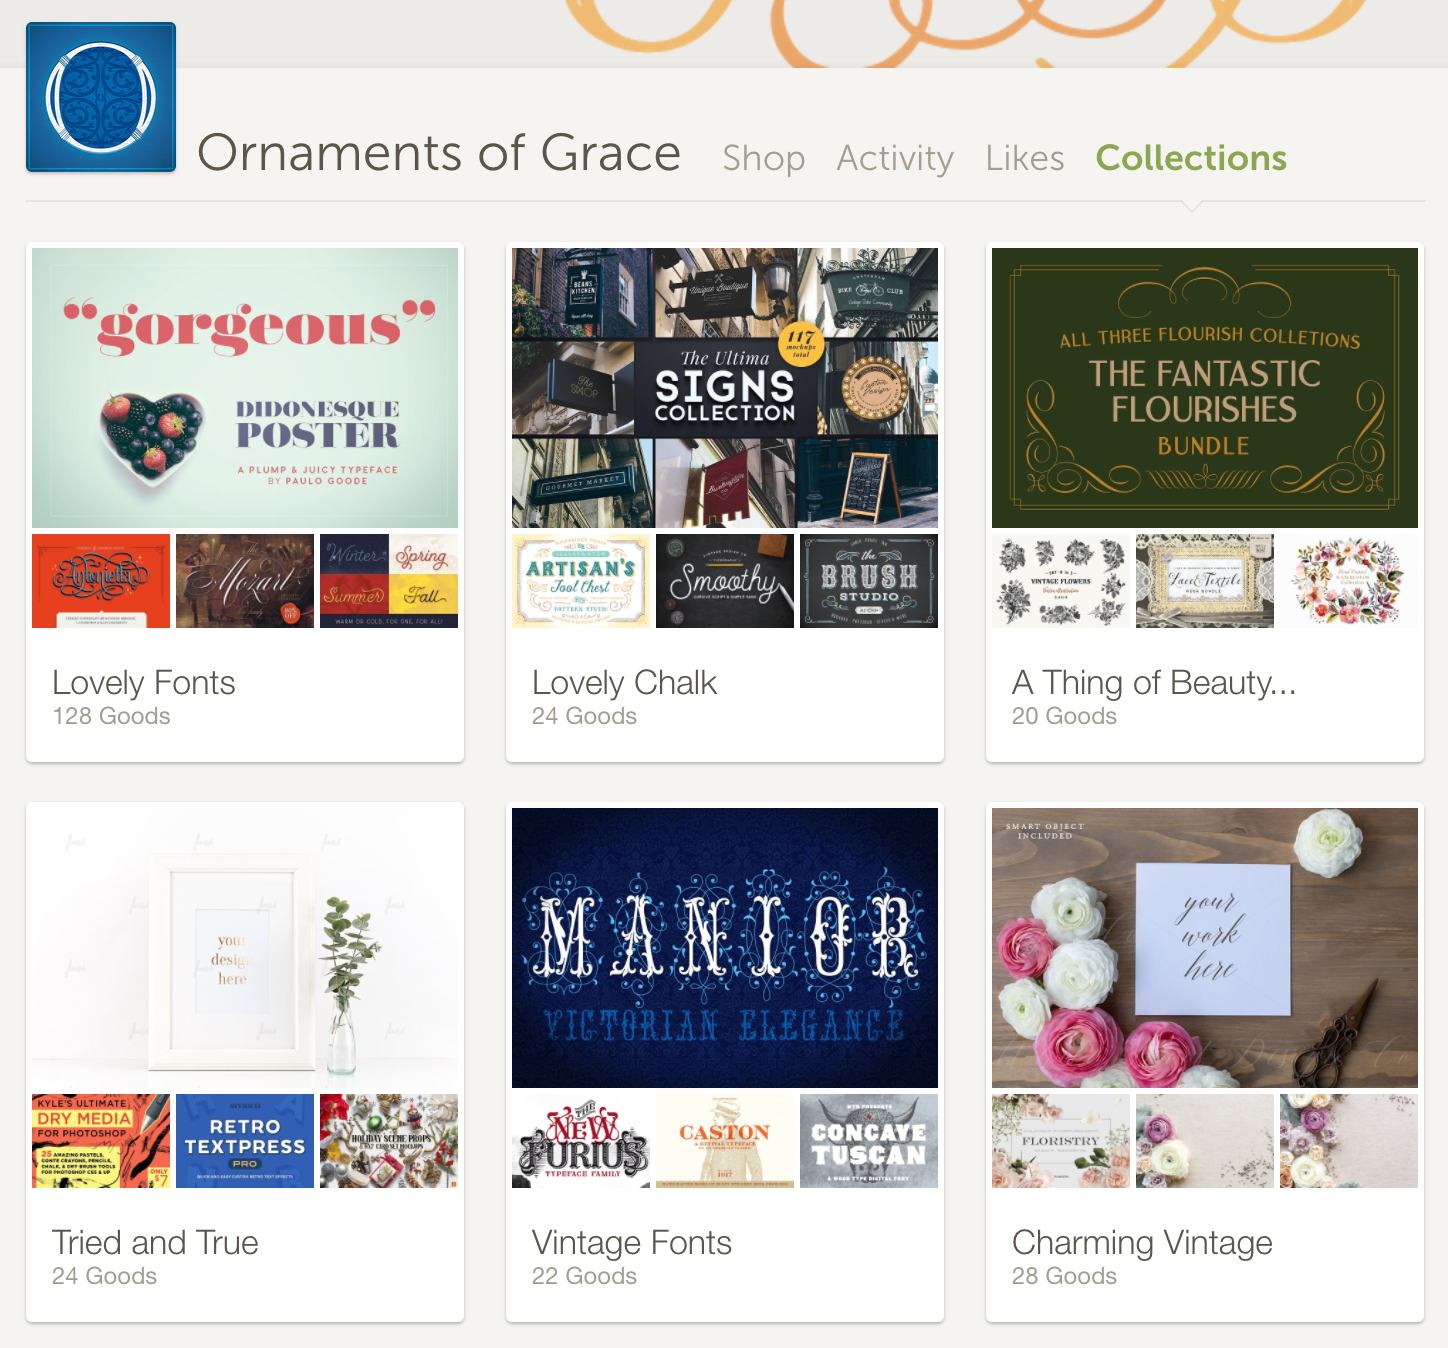1448x1348 pixels.
Task: Open the Vintage Fonts collection title
Action: coord(632,1242)
